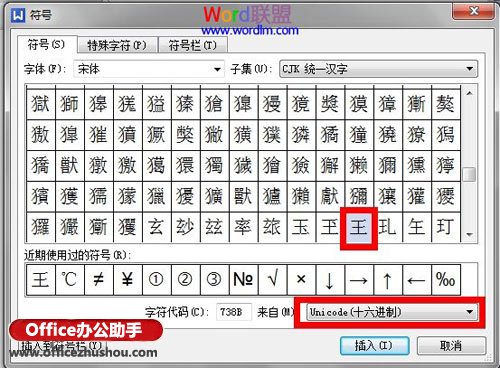Expand the 子集 subset dropdown
Viewport: 500px width, 368px height.
click(378, 69)
